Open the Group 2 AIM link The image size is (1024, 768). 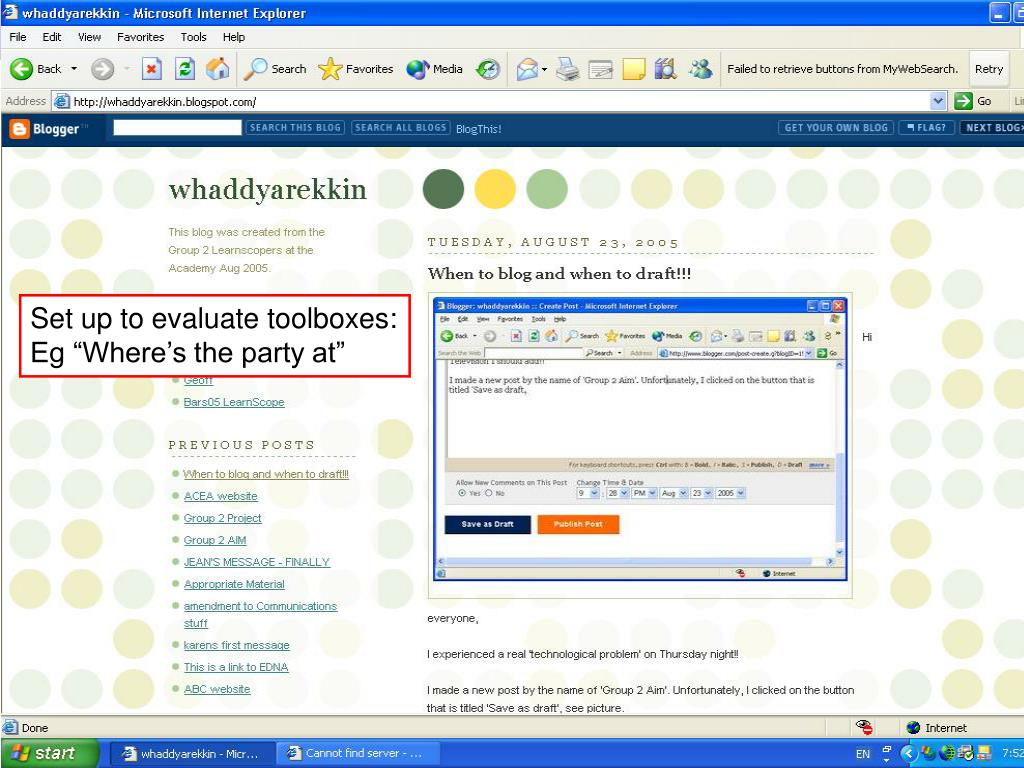pyautogui.click(x=215, y=540)
